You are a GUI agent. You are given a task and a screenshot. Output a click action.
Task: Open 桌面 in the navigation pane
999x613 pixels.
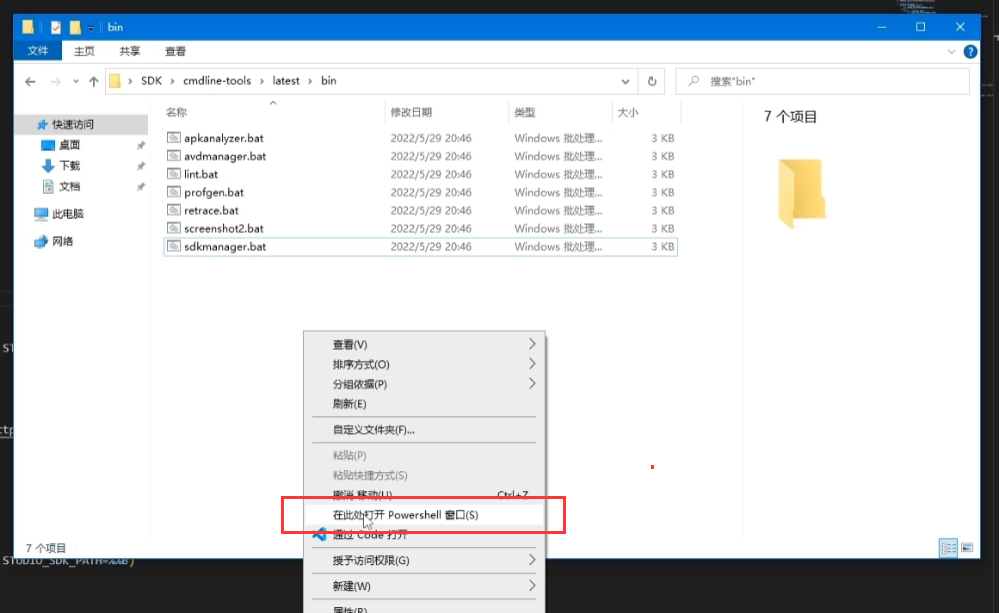point(69,145)
